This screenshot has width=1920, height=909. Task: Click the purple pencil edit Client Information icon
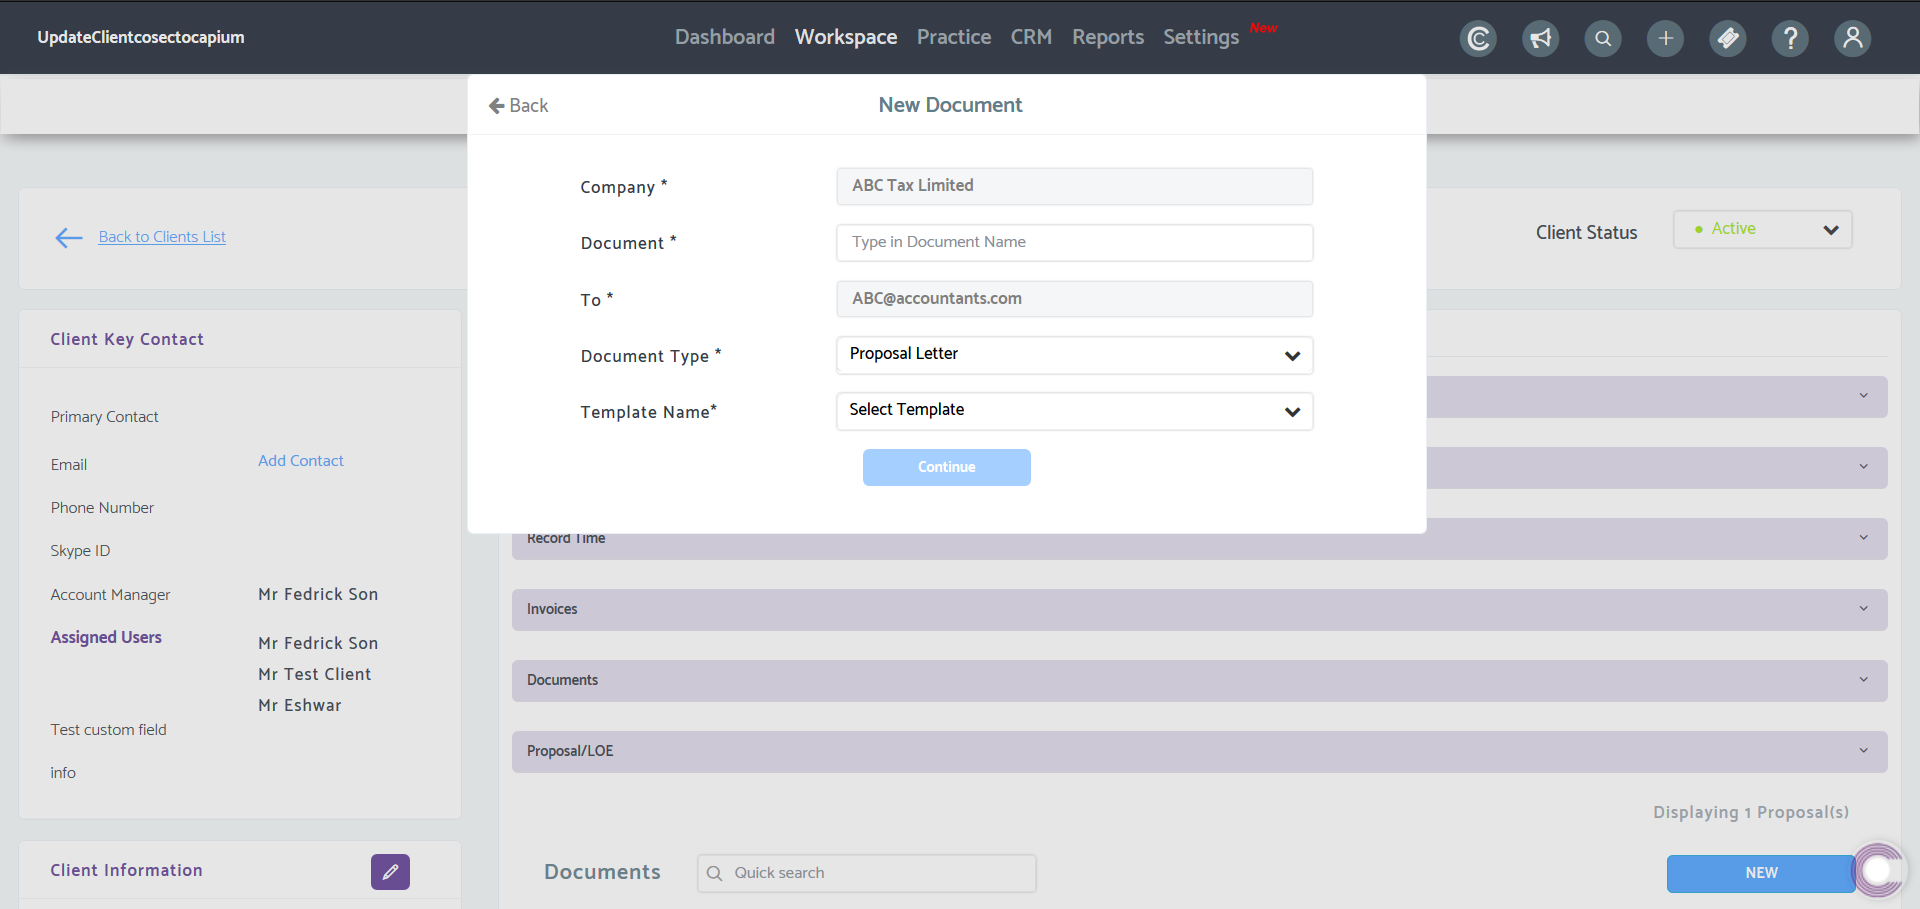[390, 872]
